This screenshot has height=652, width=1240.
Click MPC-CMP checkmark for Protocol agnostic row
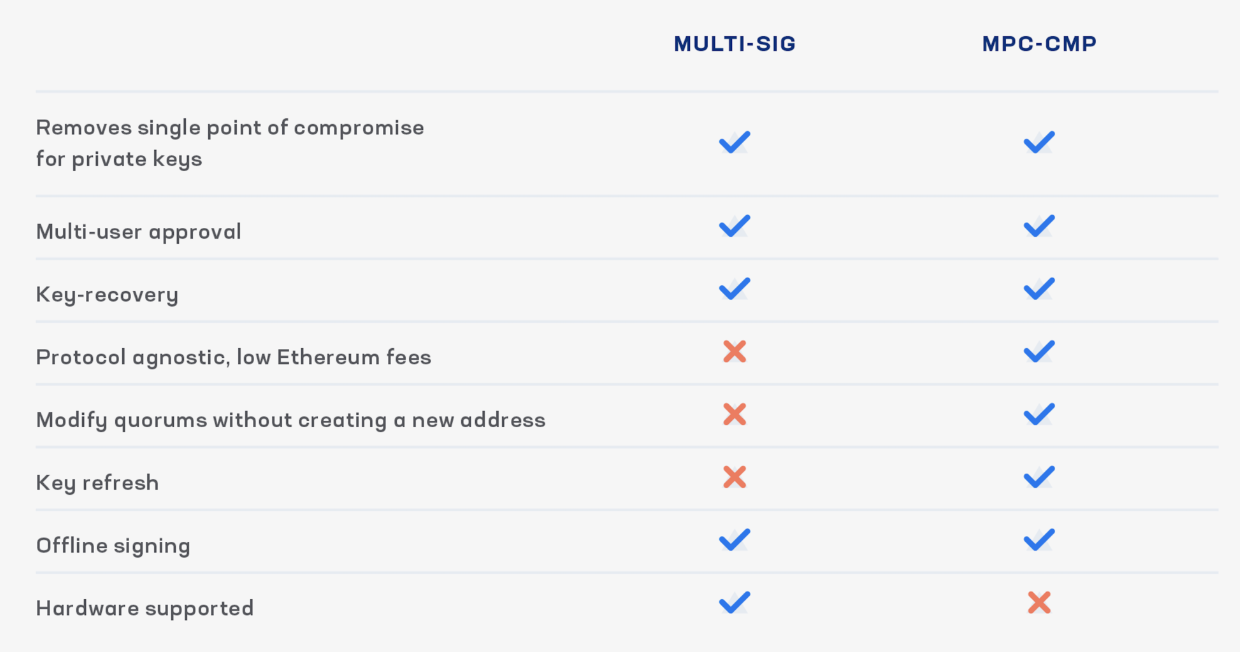pyautogui.click(x=1039, y=352)
